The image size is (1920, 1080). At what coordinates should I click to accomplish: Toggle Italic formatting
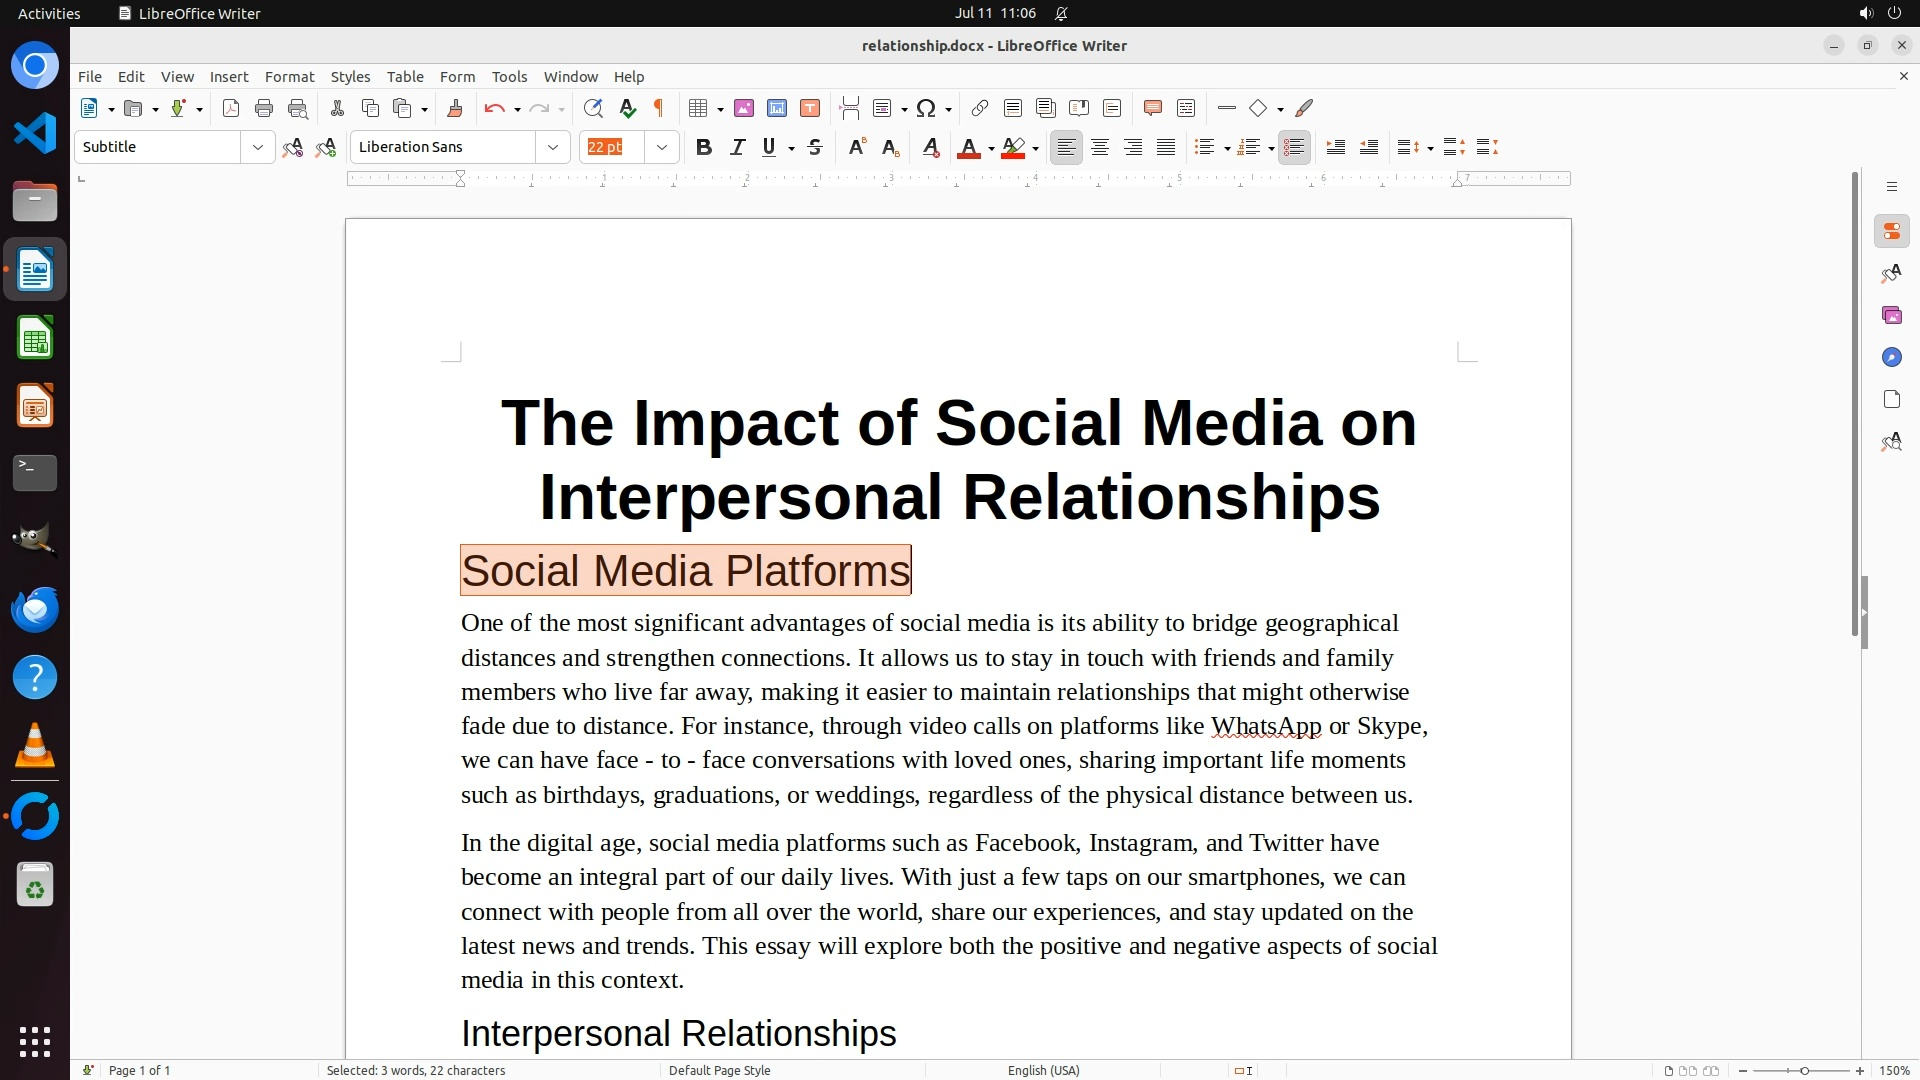[x=737, y=148]
